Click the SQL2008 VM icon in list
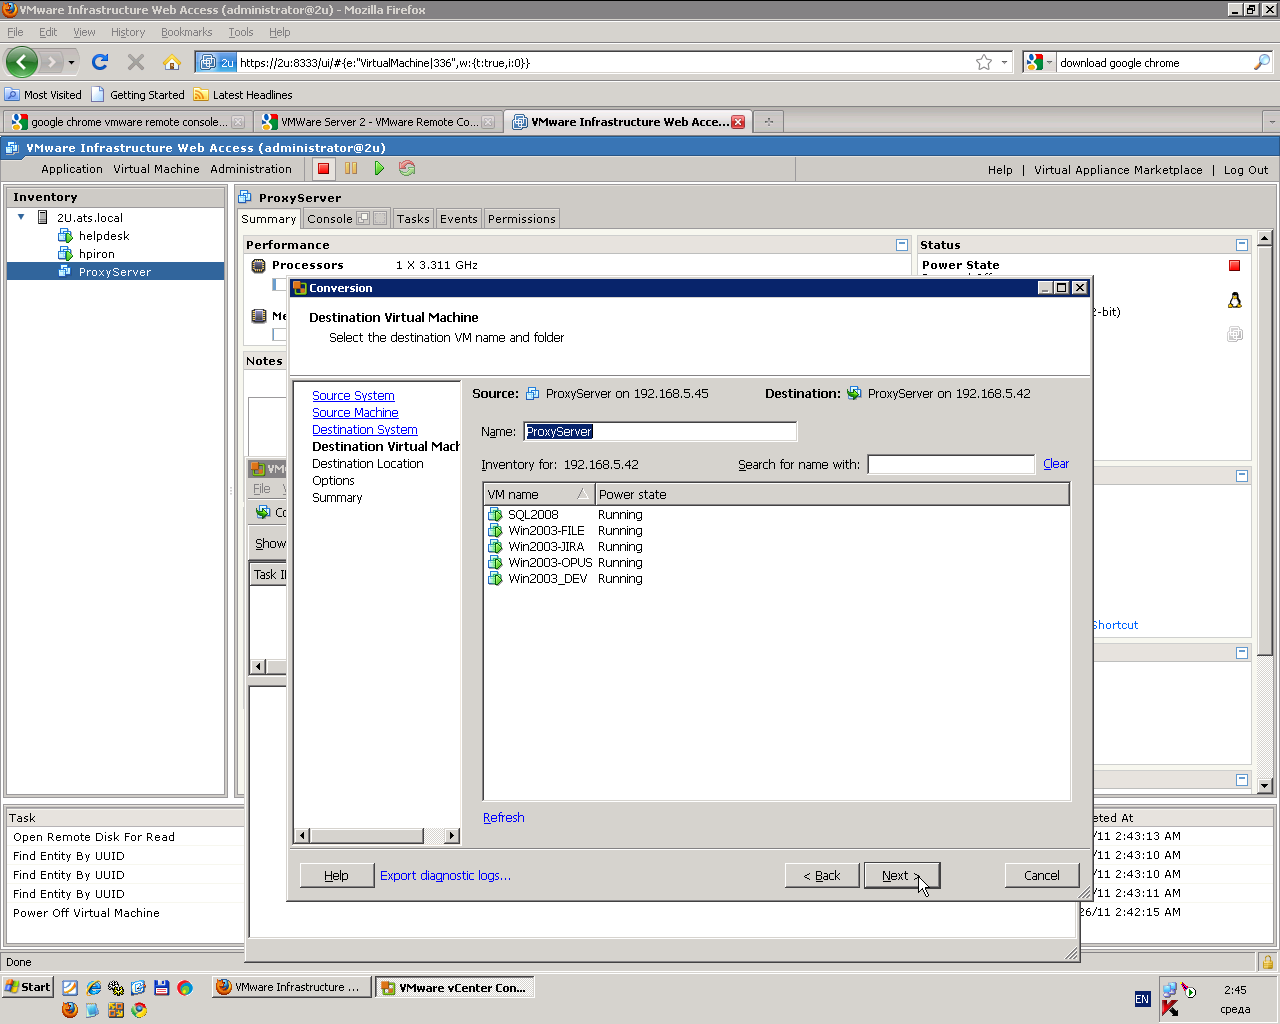Screen dimensions: 1280x1024 (x=495, y=514)
